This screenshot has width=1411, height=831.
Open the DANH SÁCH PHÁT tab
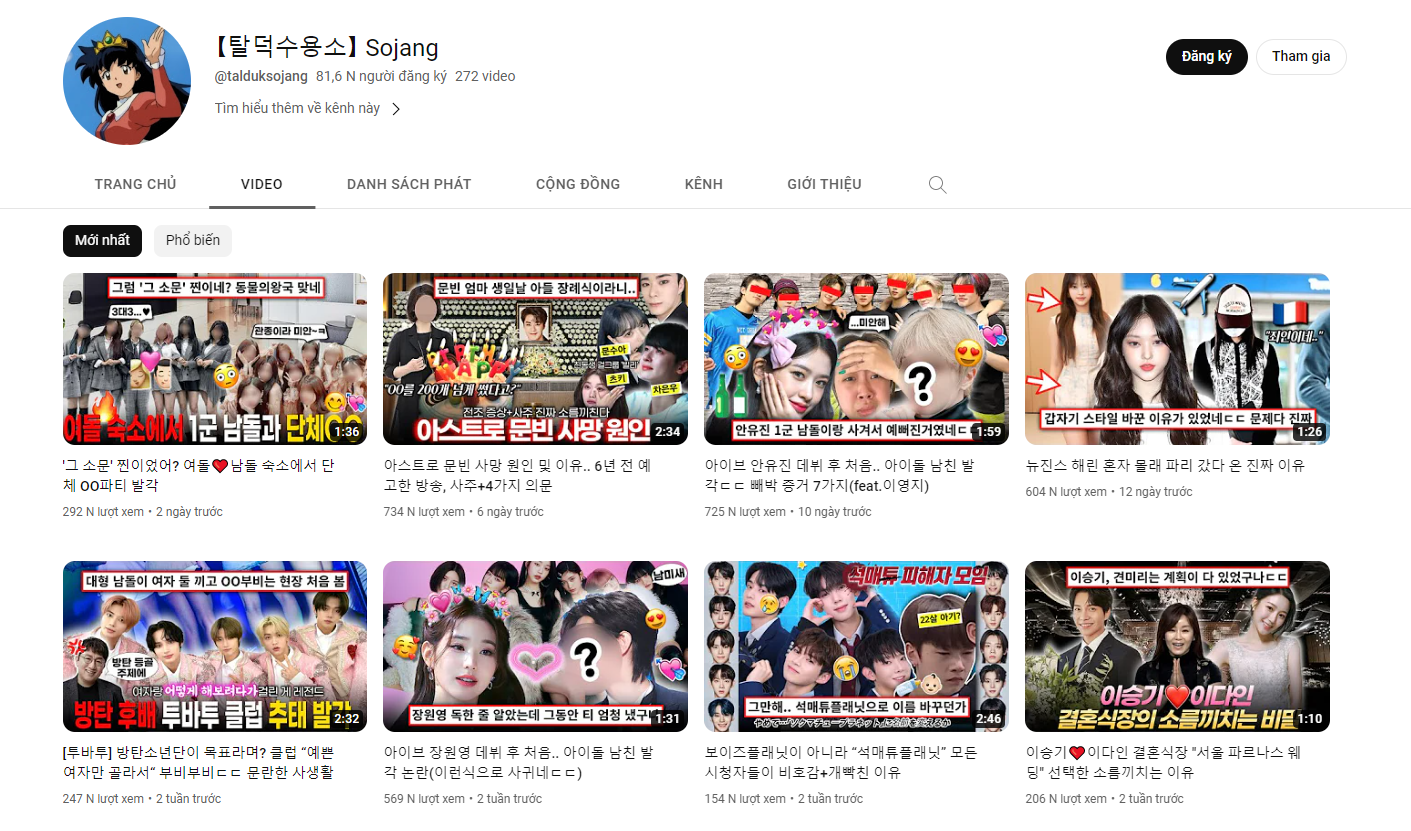(408, 184)
